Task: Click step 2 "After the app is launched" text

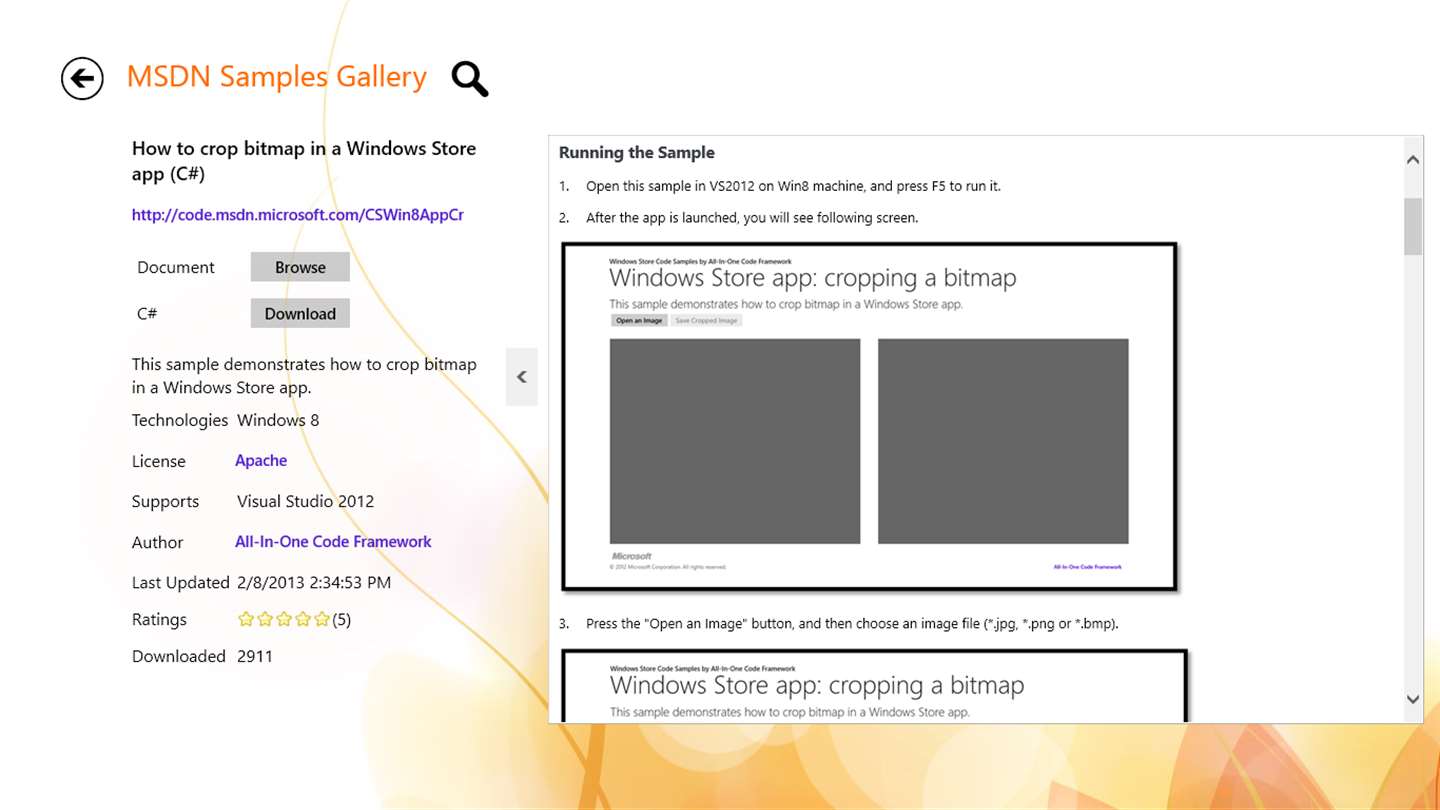Action: (752, 218)
